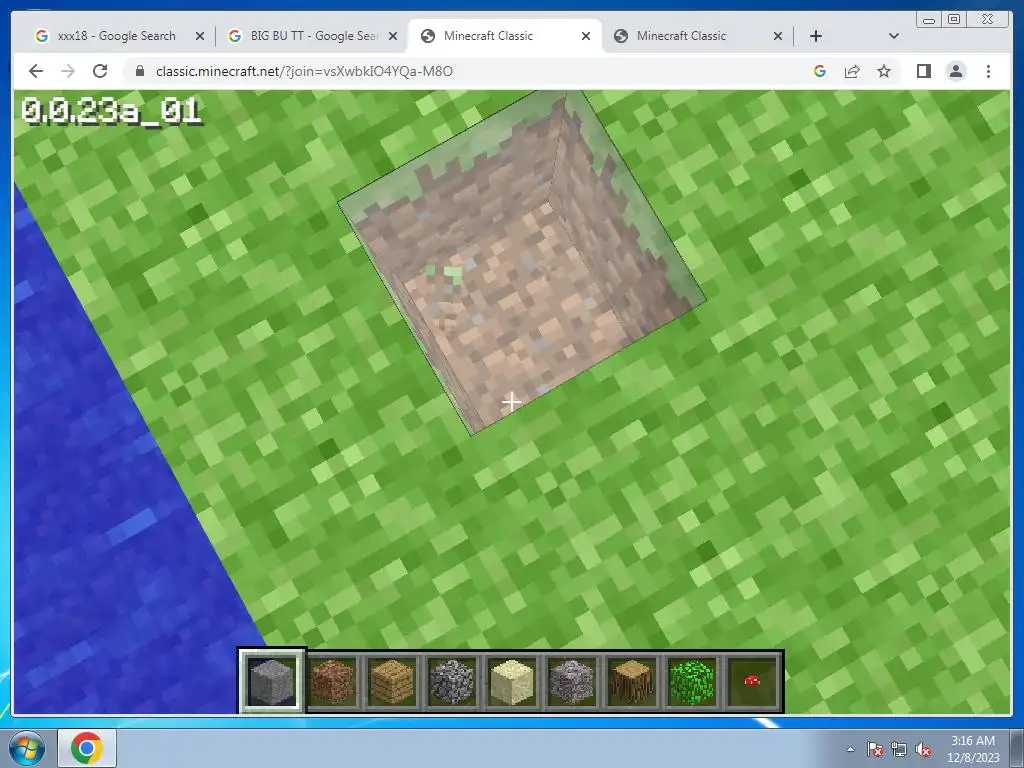Screen dimensions: 1024x768
Task: Open Chrome side panel
Action: tap(923, 71)
